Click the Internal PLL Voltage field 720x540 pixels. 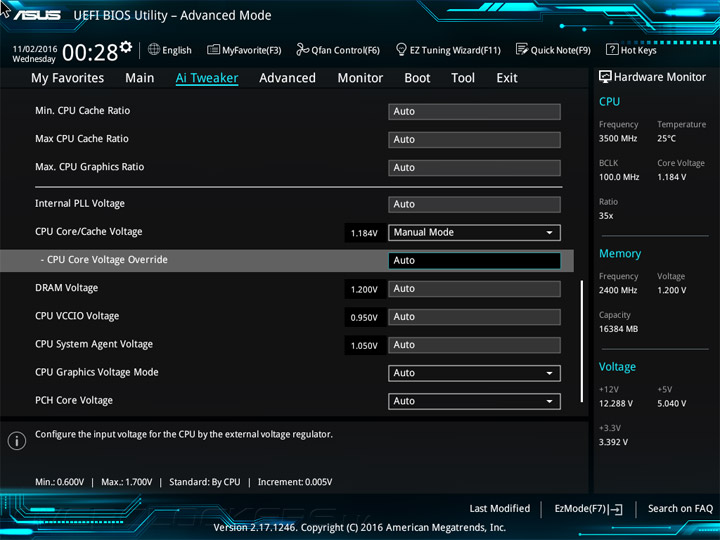474,204
